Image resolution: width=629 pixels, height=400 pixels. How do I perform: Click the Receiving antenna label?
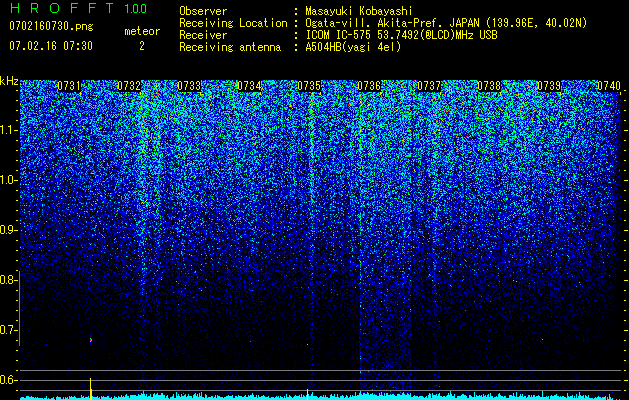[230, 47]
